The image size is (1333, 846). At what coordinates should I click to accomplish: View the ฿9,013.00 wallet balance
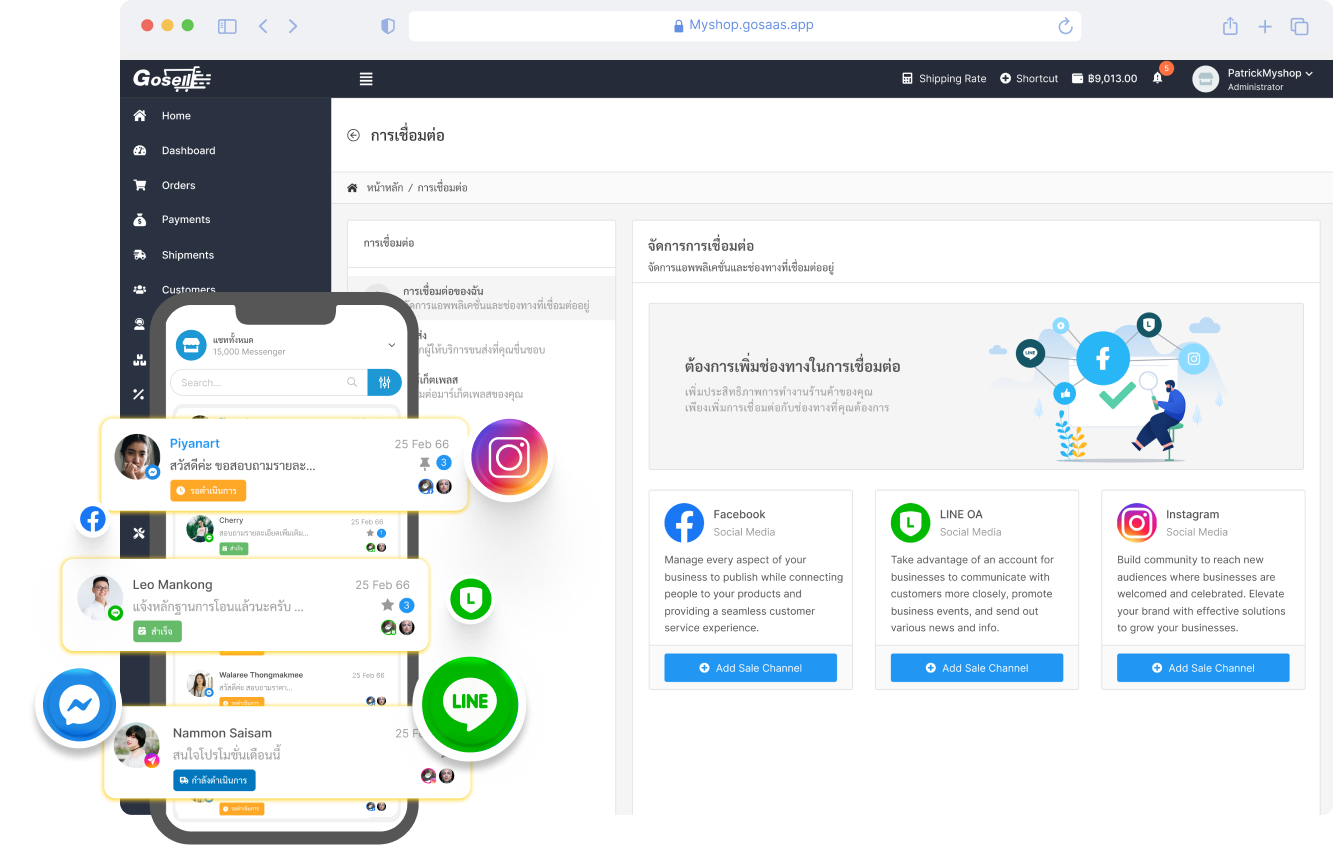(x=1105, y=79)
